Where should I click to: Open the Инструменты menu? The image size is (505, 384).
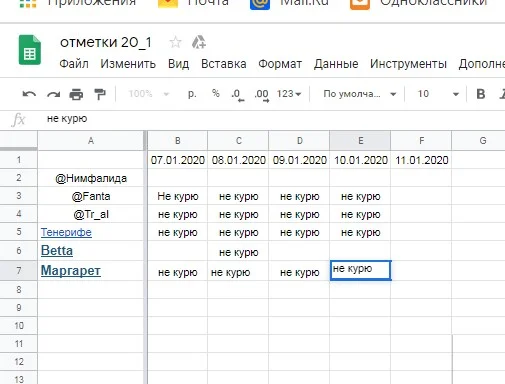408,64
